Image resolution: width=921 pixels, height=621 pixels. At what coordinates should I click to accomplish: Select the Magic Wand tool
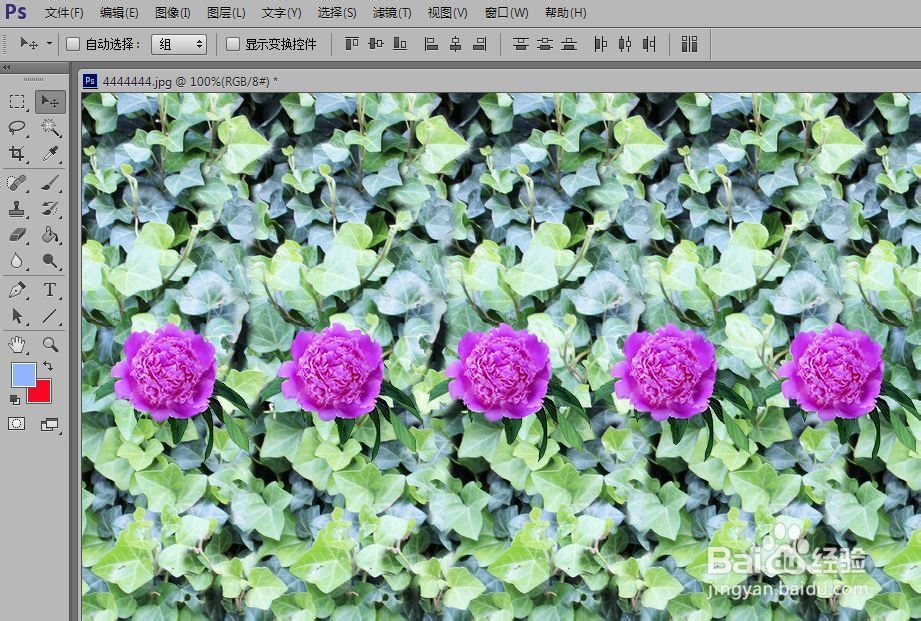point(50,127)
